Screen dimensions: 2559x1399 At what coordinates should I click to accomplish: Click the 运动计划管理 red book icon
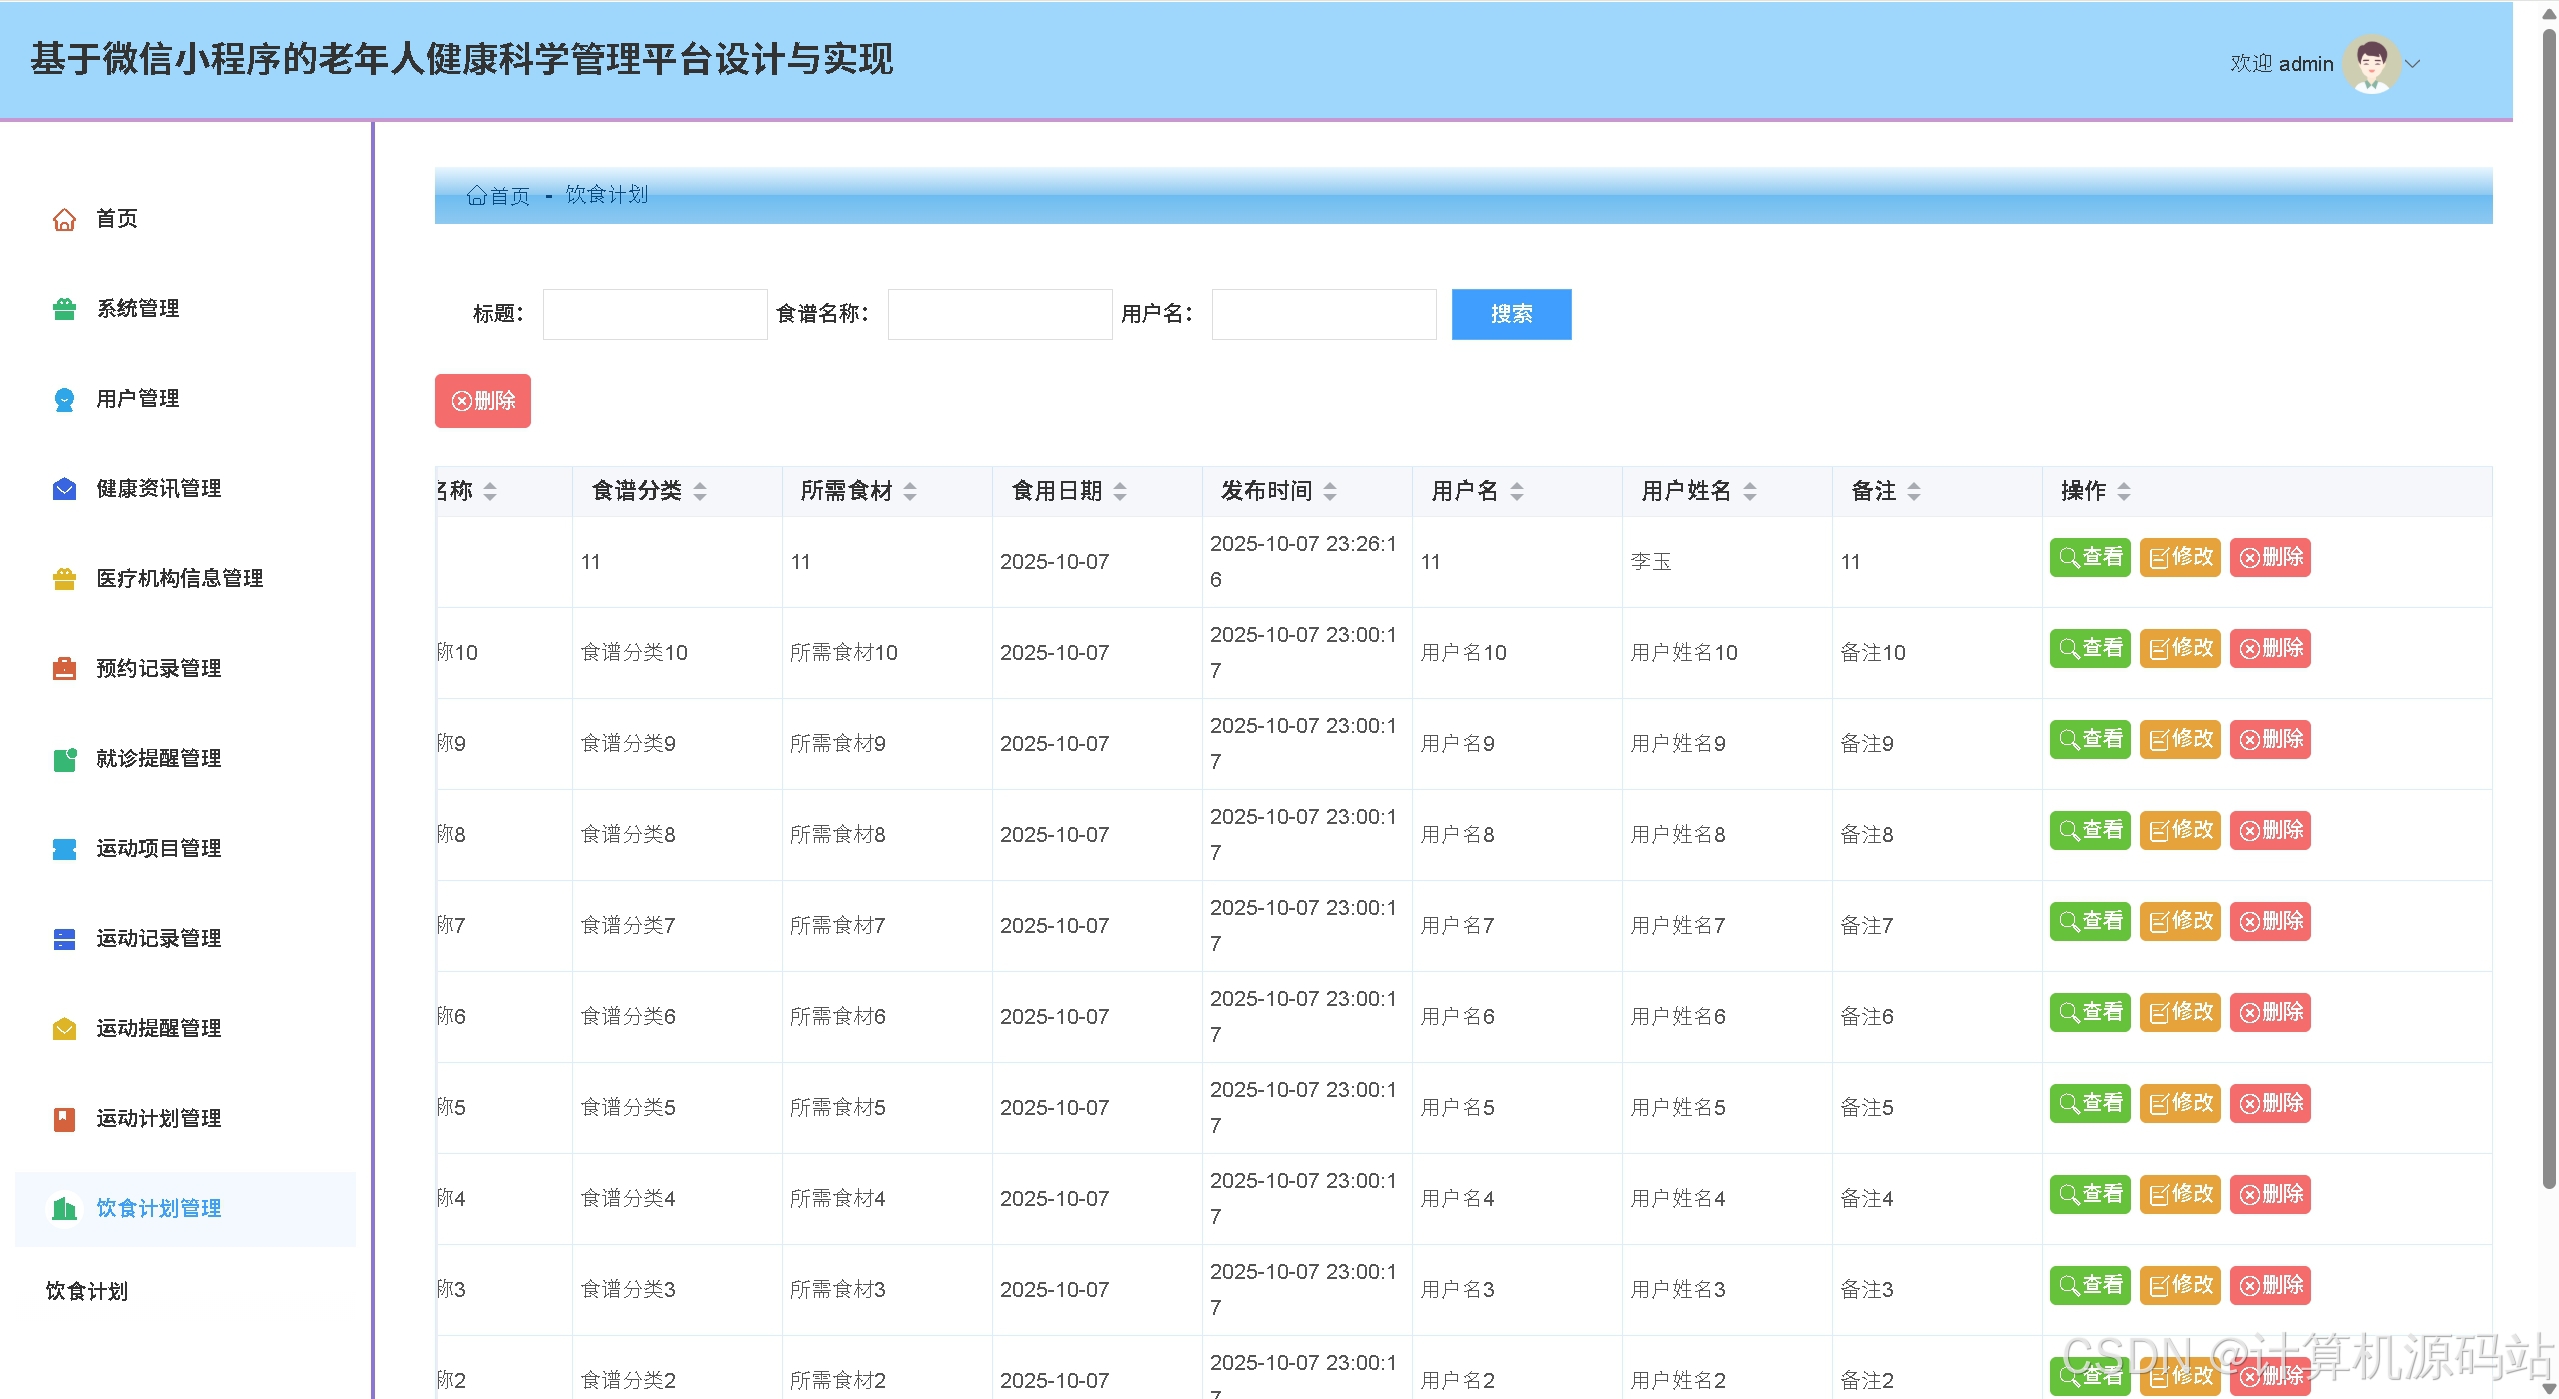tap(64, 1119)
